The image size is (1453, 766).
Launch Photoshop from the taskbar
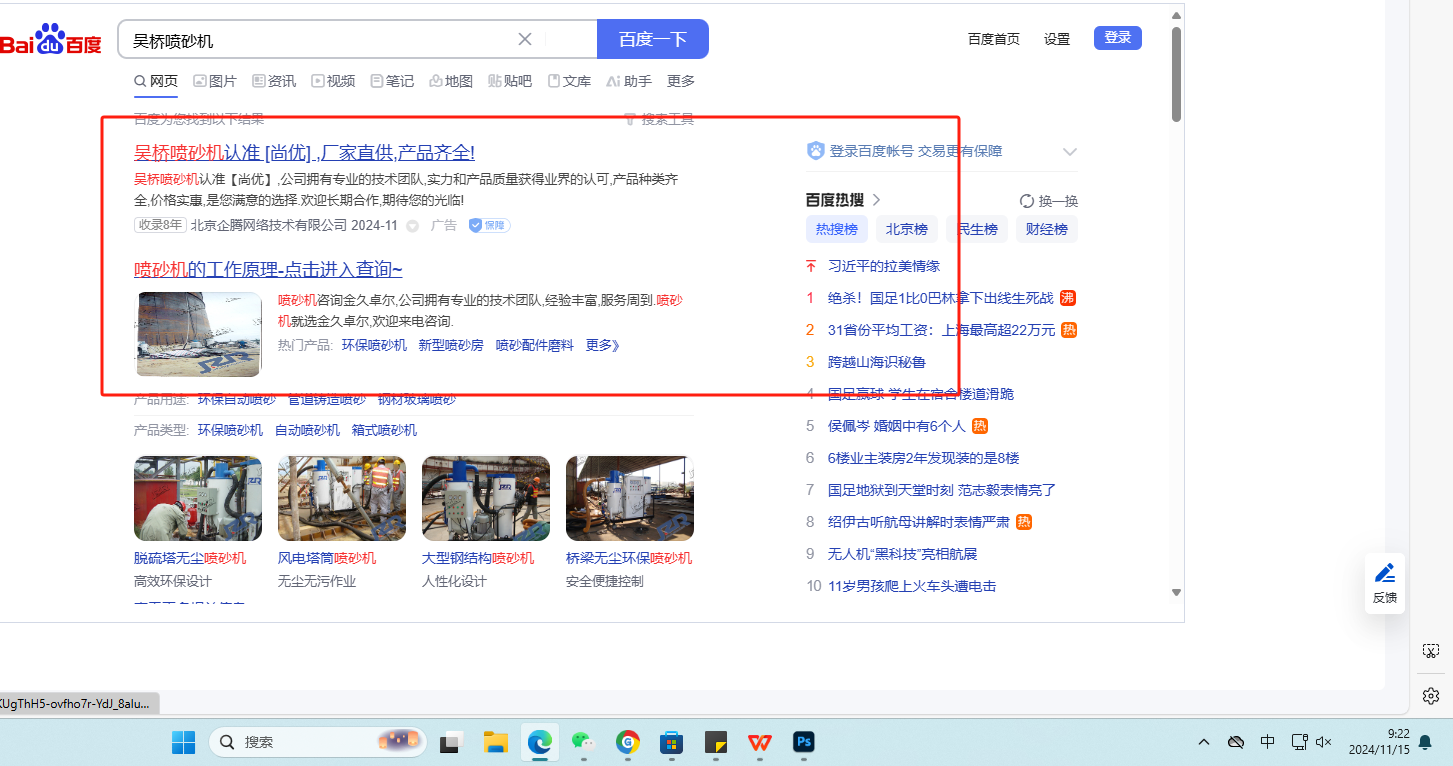tap(803, 742)
